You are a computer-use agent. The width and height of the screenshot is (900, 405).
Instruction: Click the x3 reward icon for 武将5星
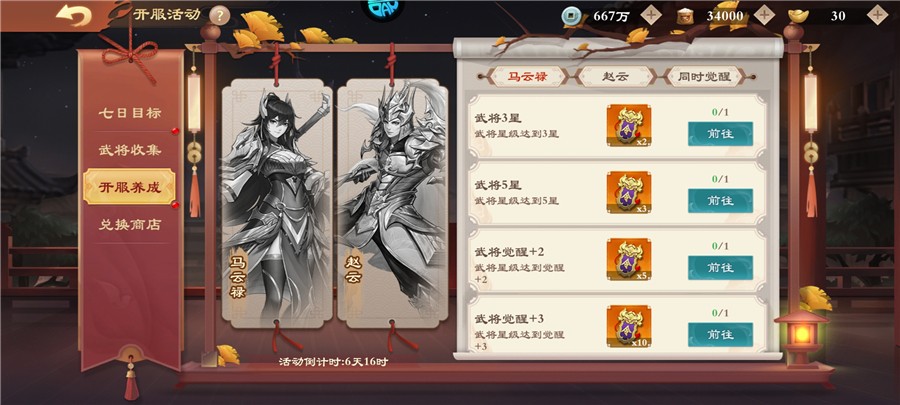coord(629,193)
